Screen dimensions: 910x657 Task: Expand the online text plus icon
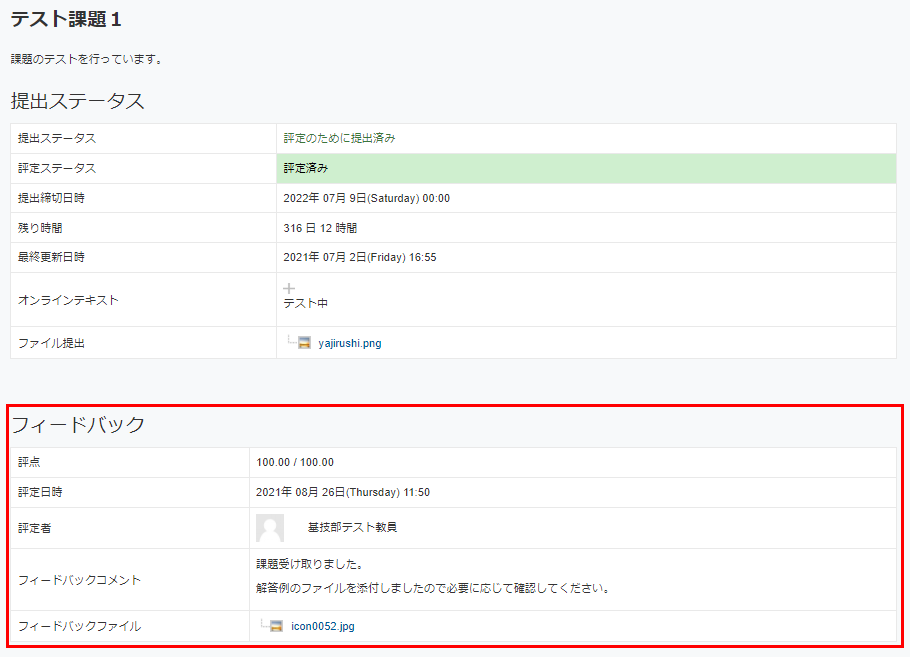coord(289,288)
